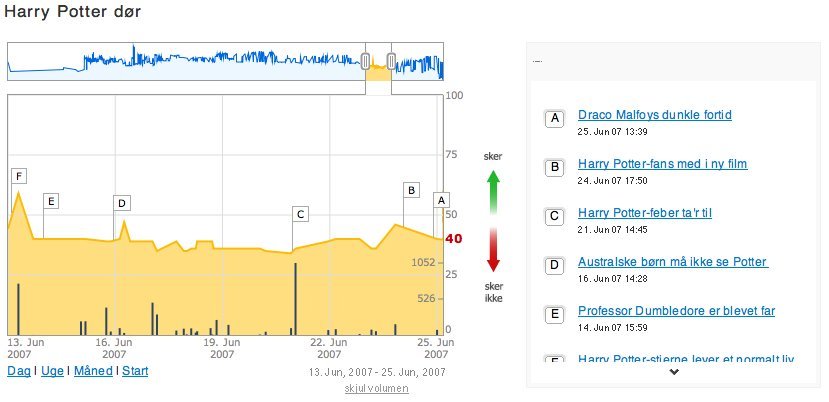This screenshot has width=829, height=402.
Task: Click chart marker F flag
Action: coord(18,176)
